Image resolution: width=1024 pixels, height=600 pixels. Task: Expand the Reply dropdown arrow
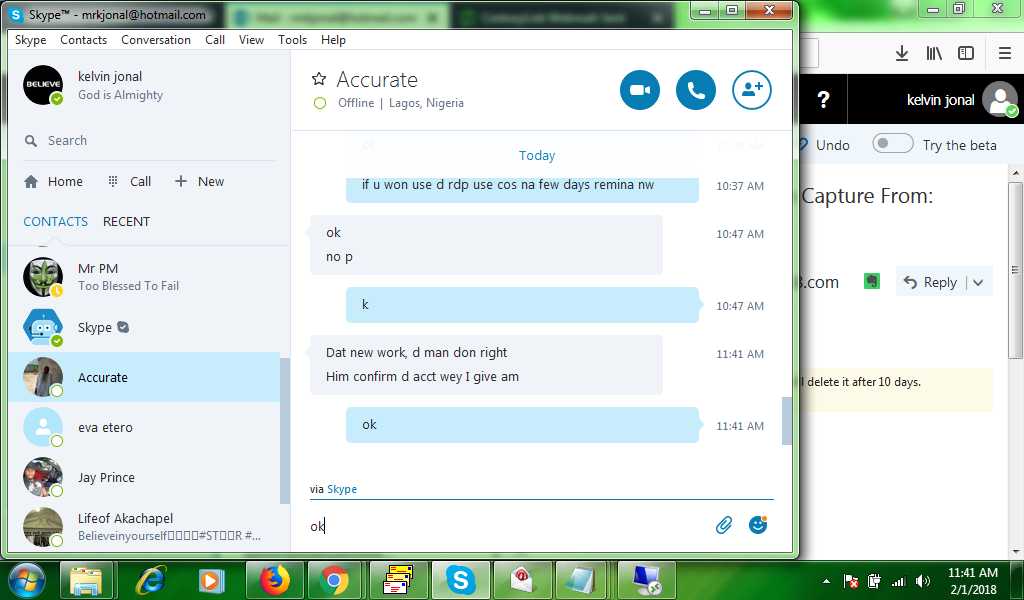click(978, 283)
